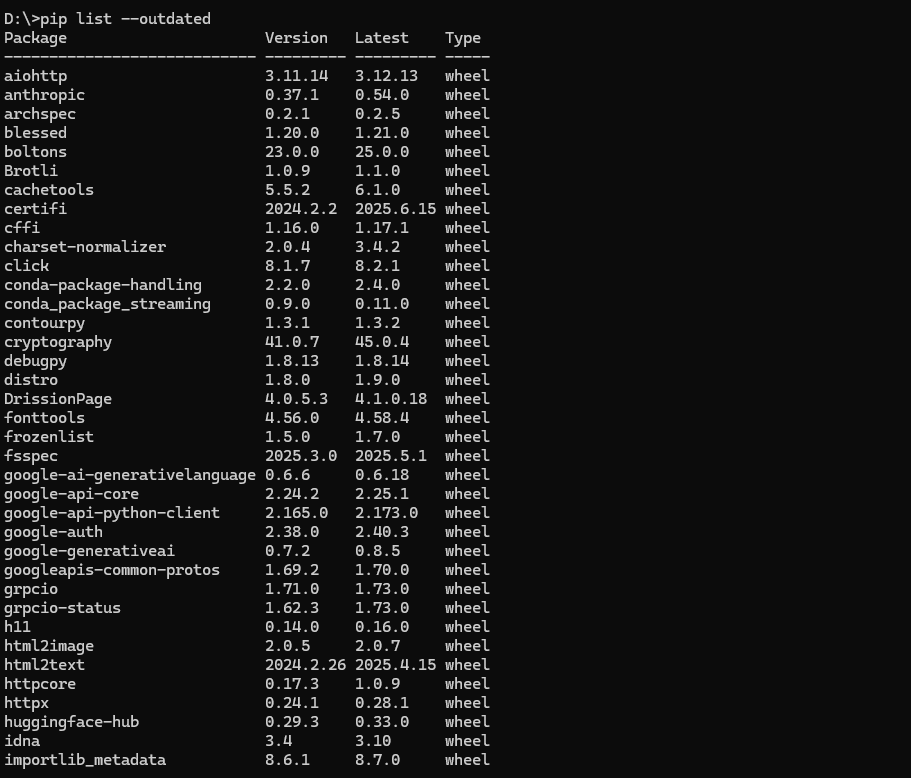Viewport: 911px width, 778px height.
Task: Click the certifi package name
Action: pyautogui.click(x=35, y=209)
